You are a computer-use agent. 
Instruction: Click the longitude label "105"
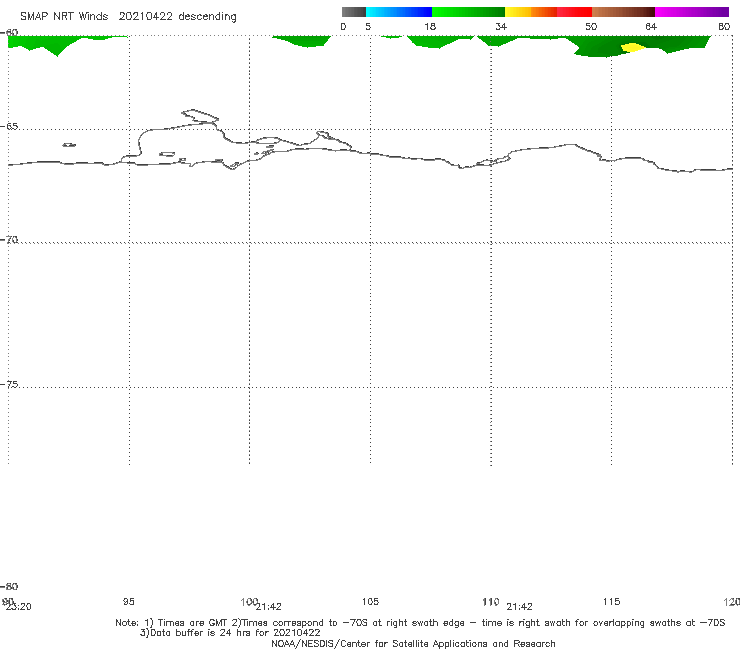[x=370, y=601]
